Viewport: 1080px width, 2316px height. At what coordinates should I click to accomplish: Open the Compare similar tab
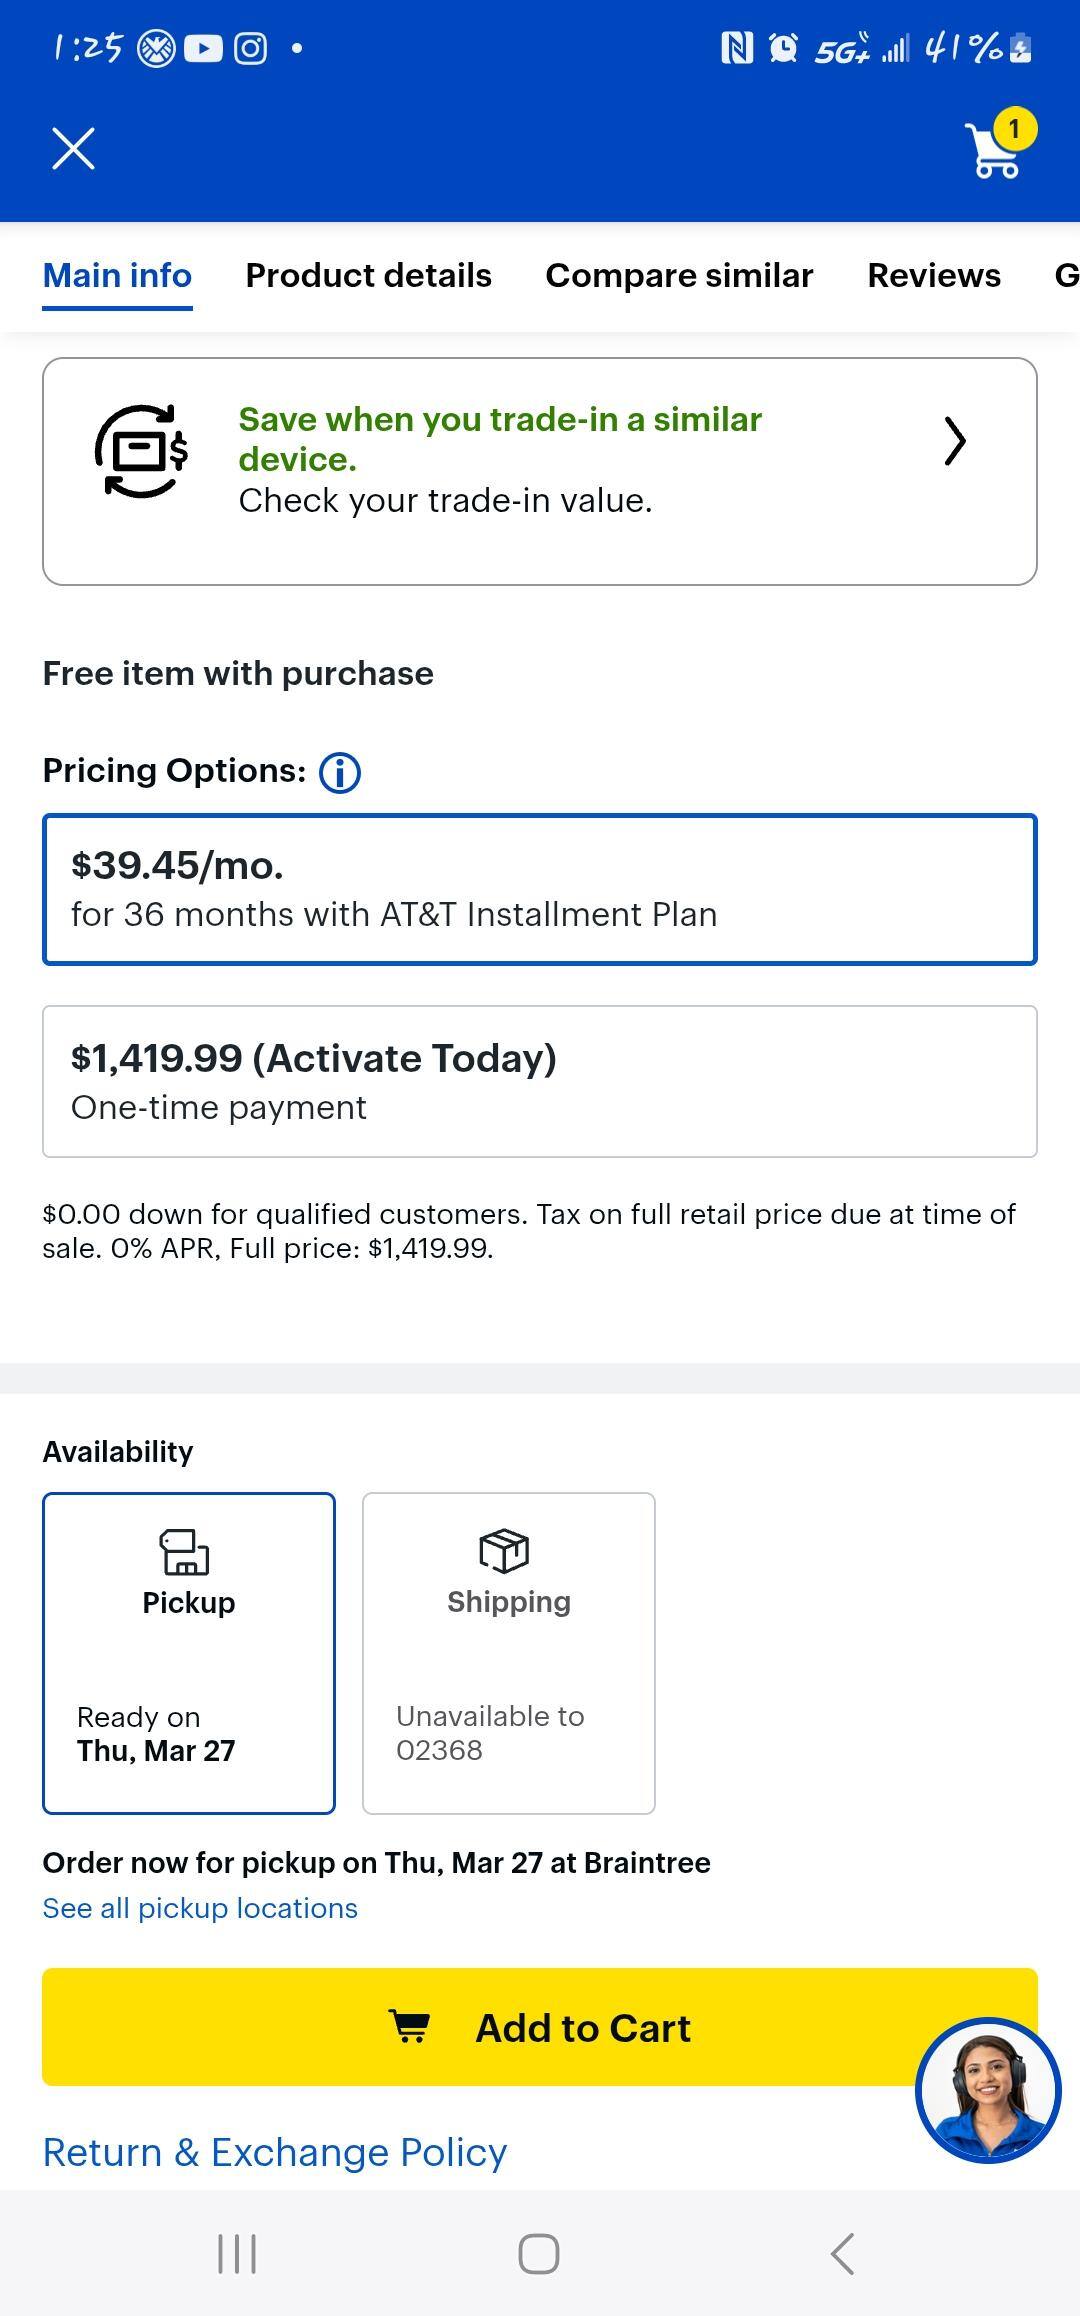coord(679,275)
